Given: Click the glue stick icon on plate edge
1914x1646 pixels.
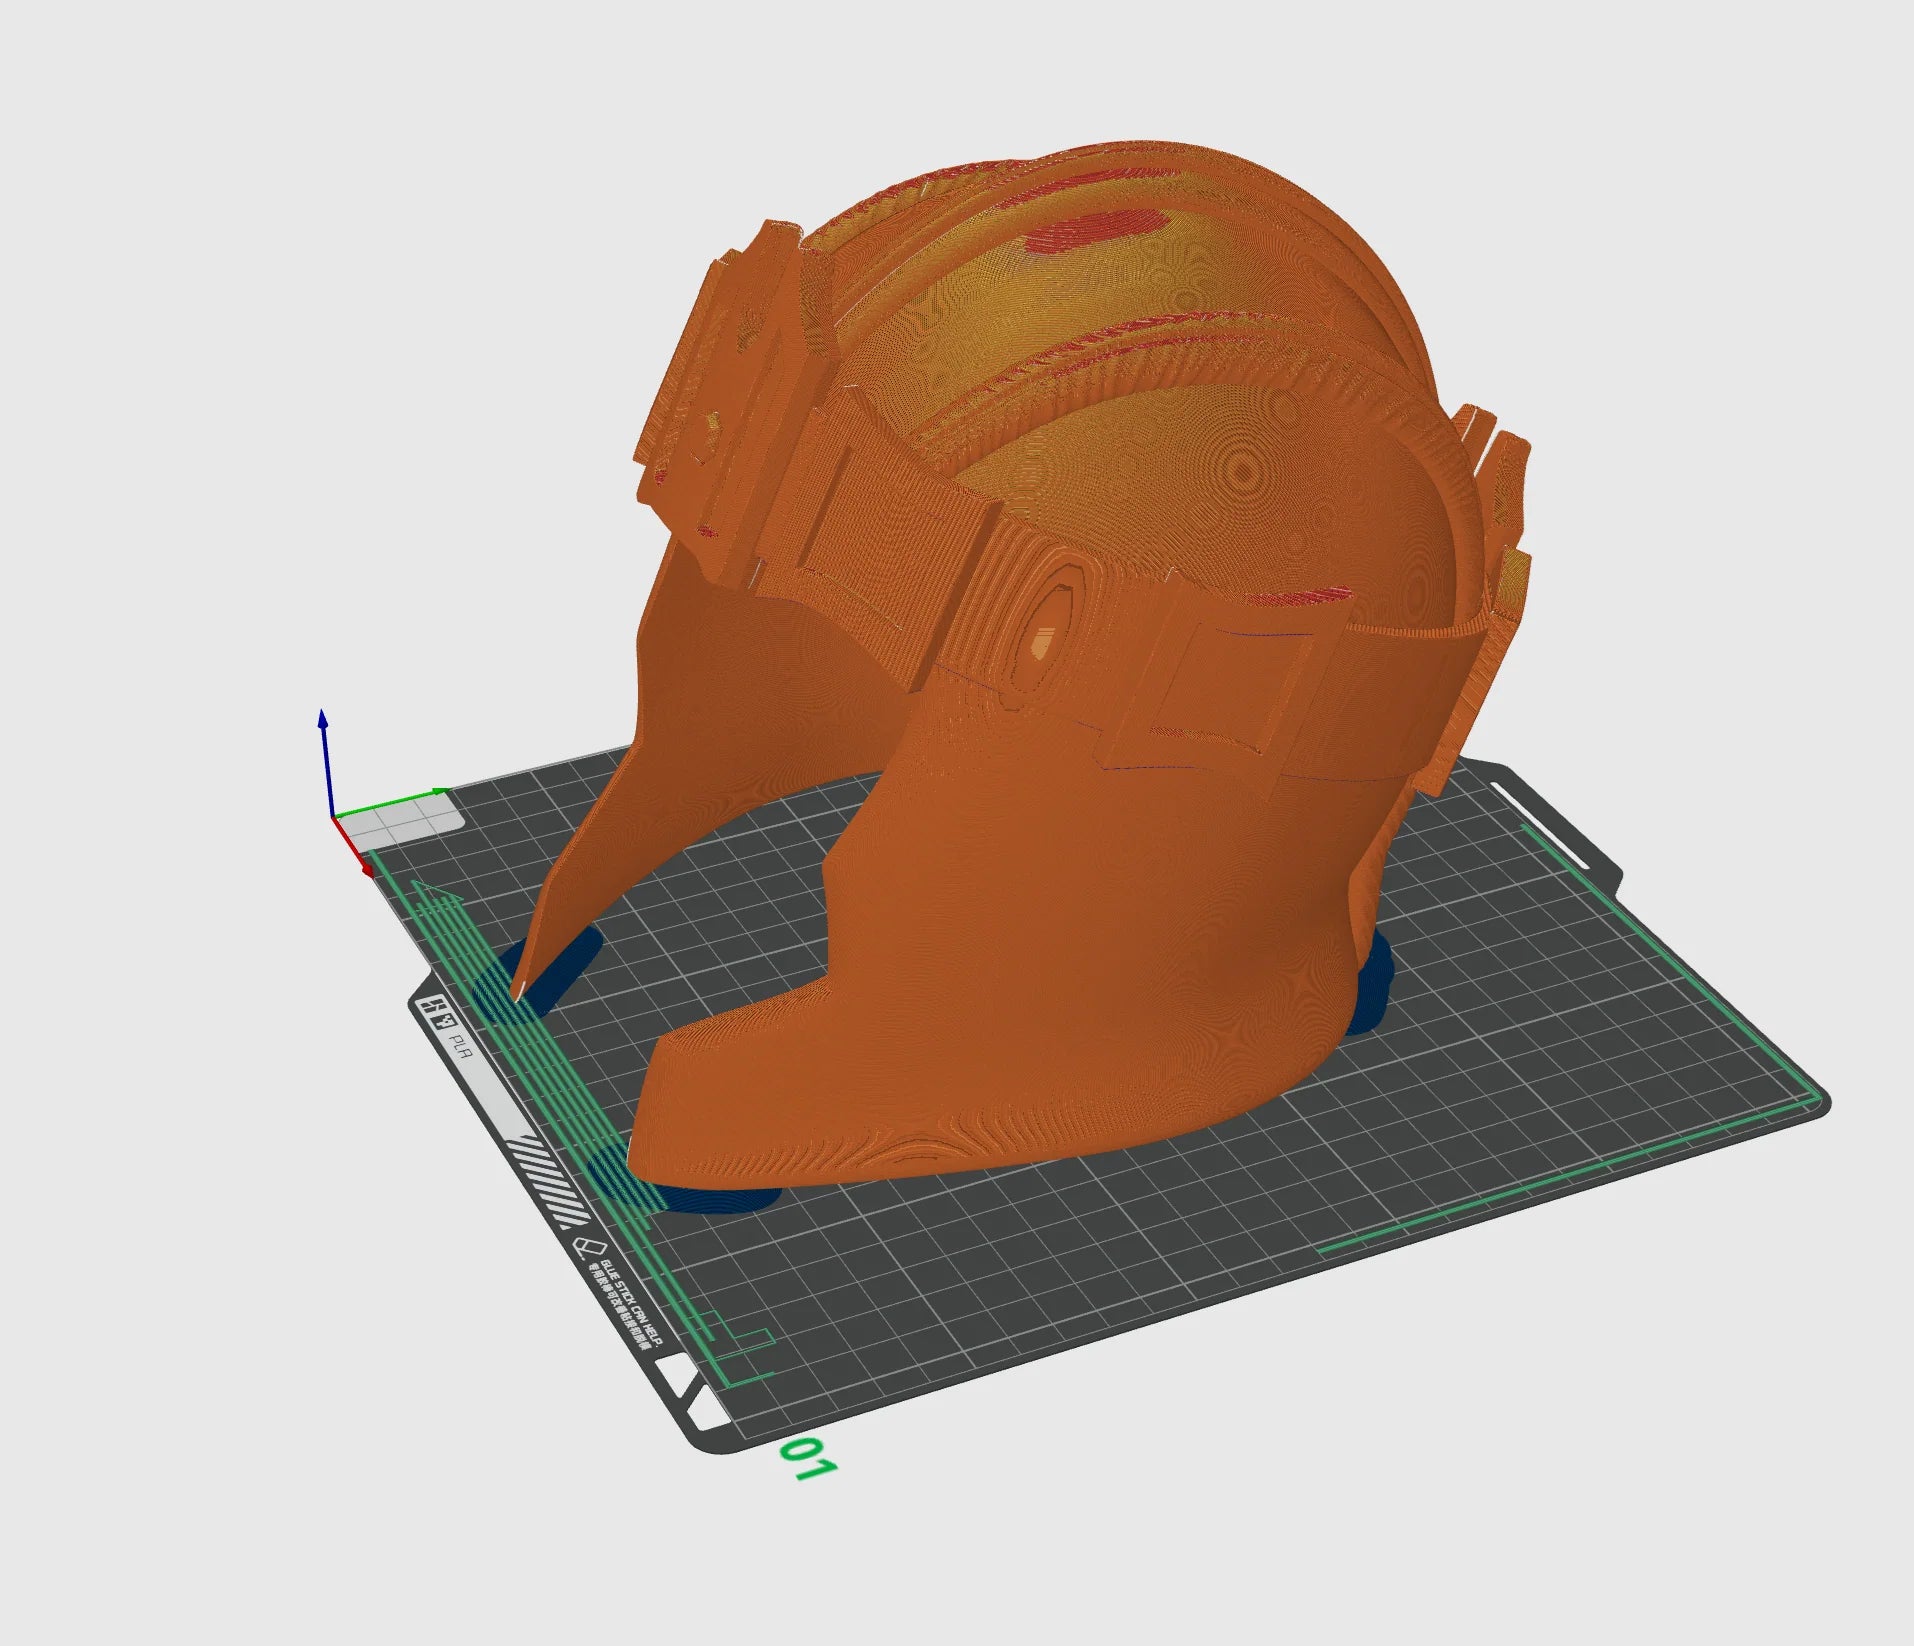Looking at the screenshot, I should (587, 1246).
